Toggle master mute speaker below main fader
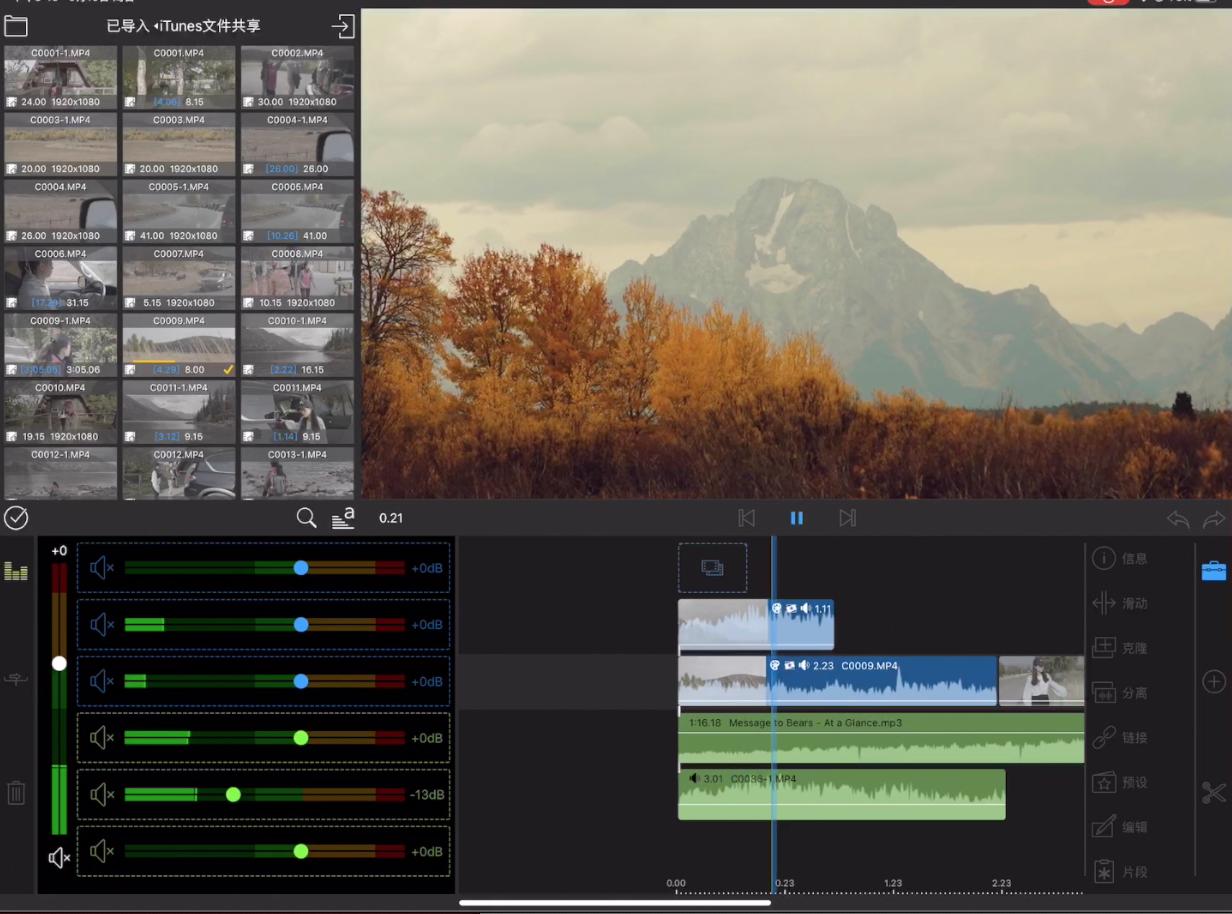 click(59, 858)
